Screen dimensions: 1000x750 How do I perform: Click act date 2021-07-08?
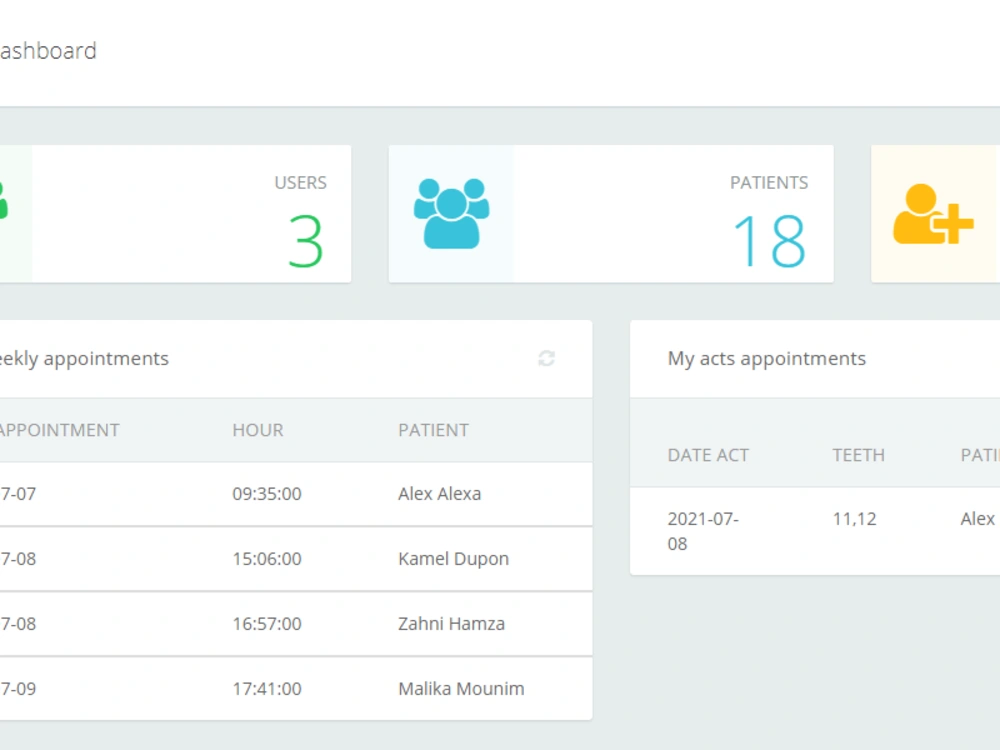point(703,531)
